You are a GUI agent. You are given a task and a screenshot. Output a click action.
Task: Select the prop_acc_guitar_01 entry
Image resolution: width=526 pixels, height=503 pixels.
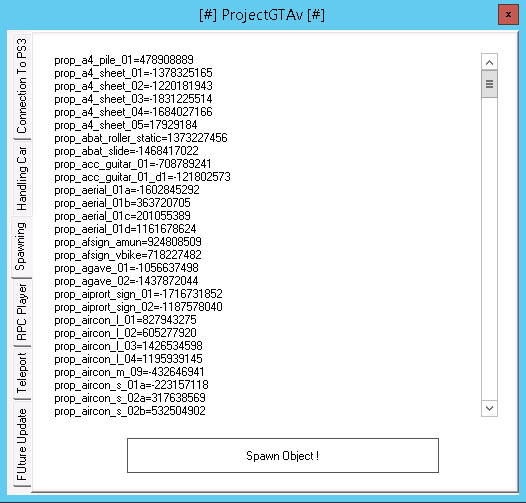[133, 164]
